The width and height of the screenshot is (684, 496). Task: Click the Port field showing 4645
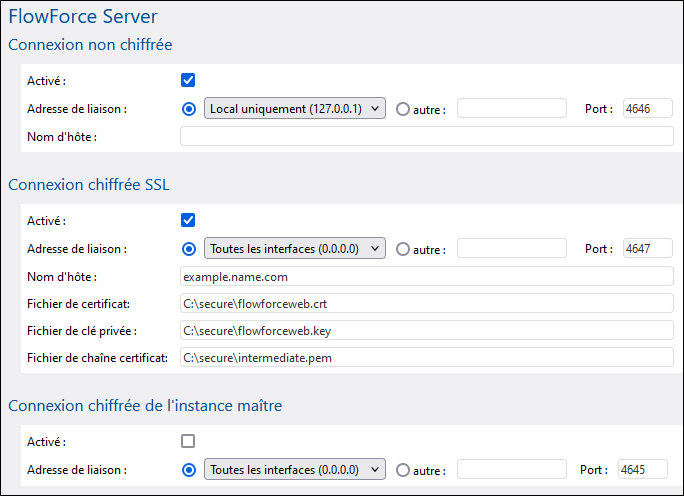[x=643, y=468]
